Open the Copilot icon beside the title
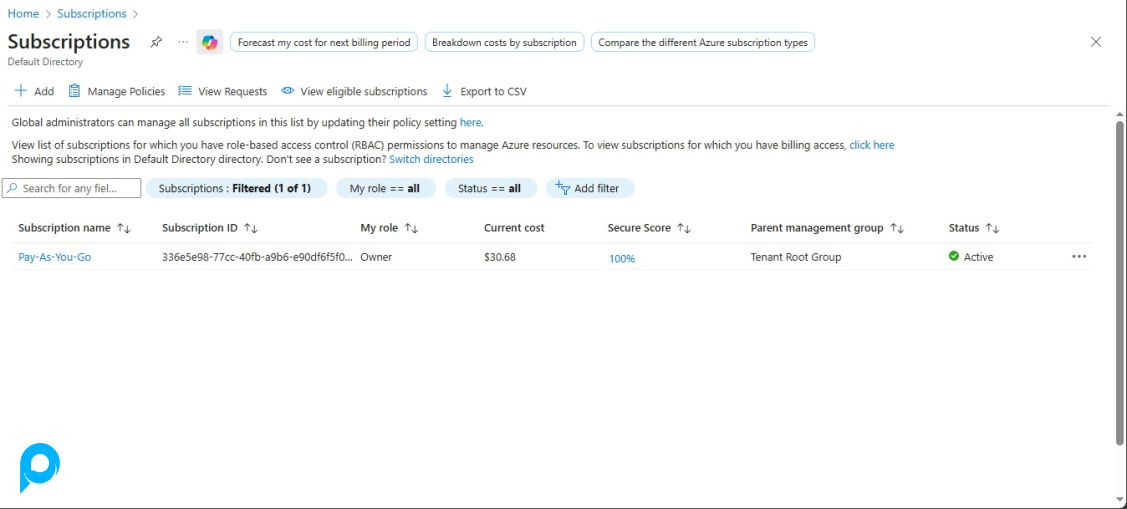 click(210, 42)
